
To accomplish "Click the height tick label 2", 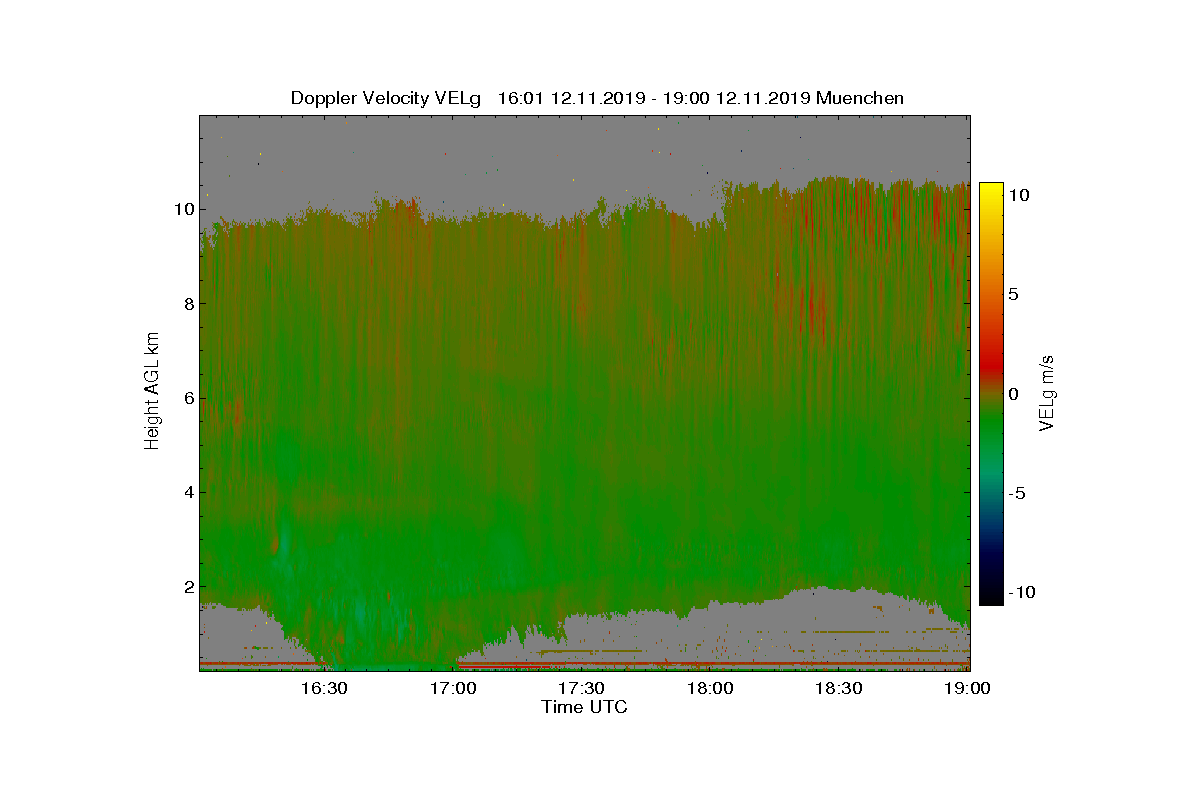I will (x=188, y=586).
